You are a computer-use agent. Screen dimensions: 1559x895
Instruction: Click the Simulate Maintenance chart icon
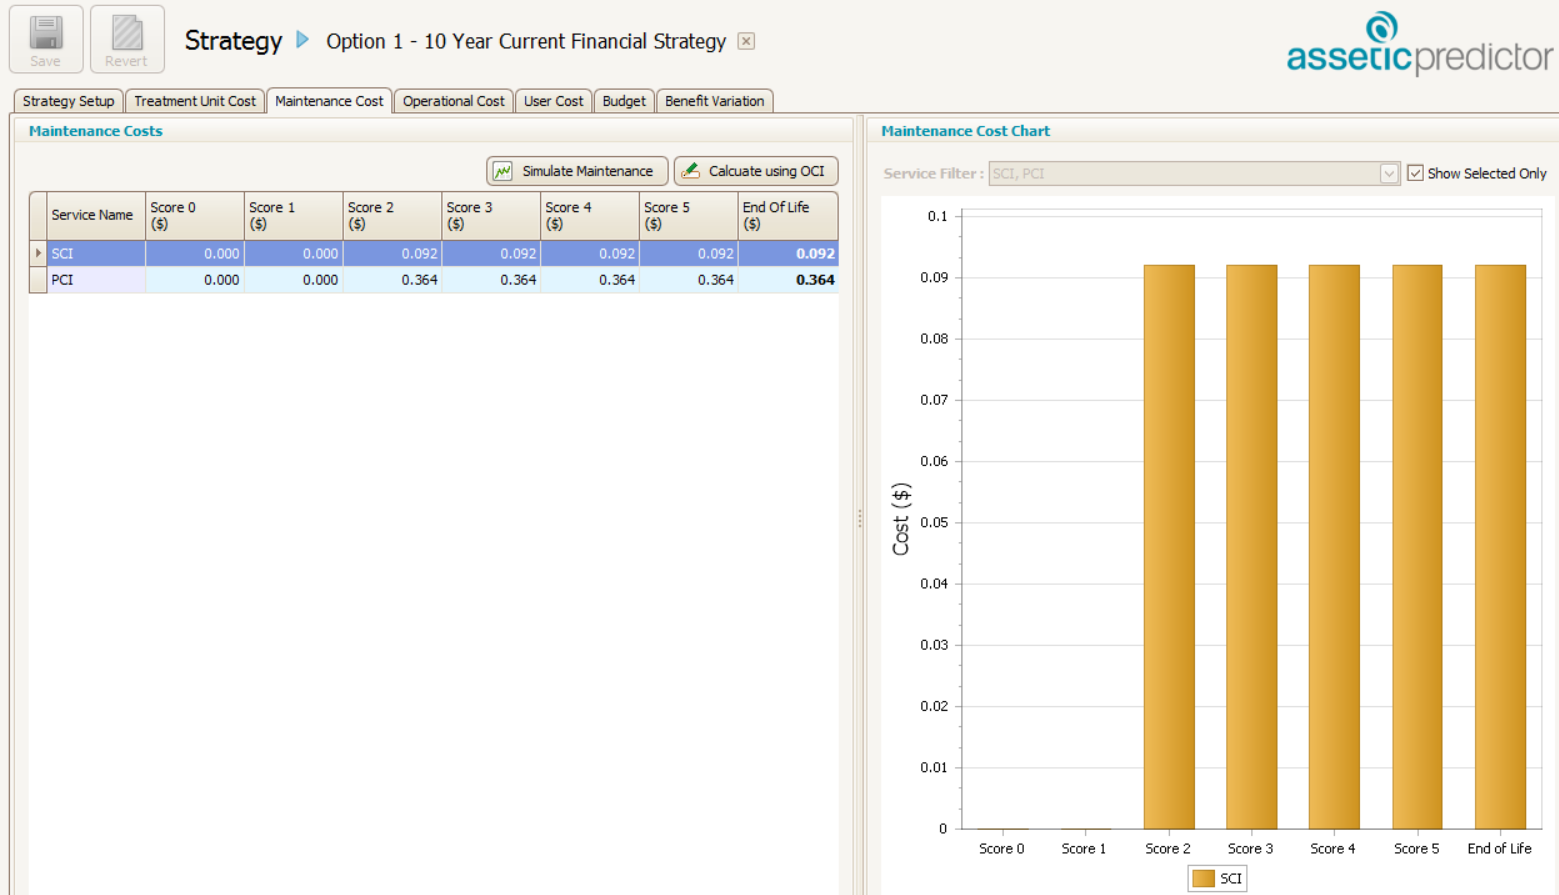coord(503,171)
